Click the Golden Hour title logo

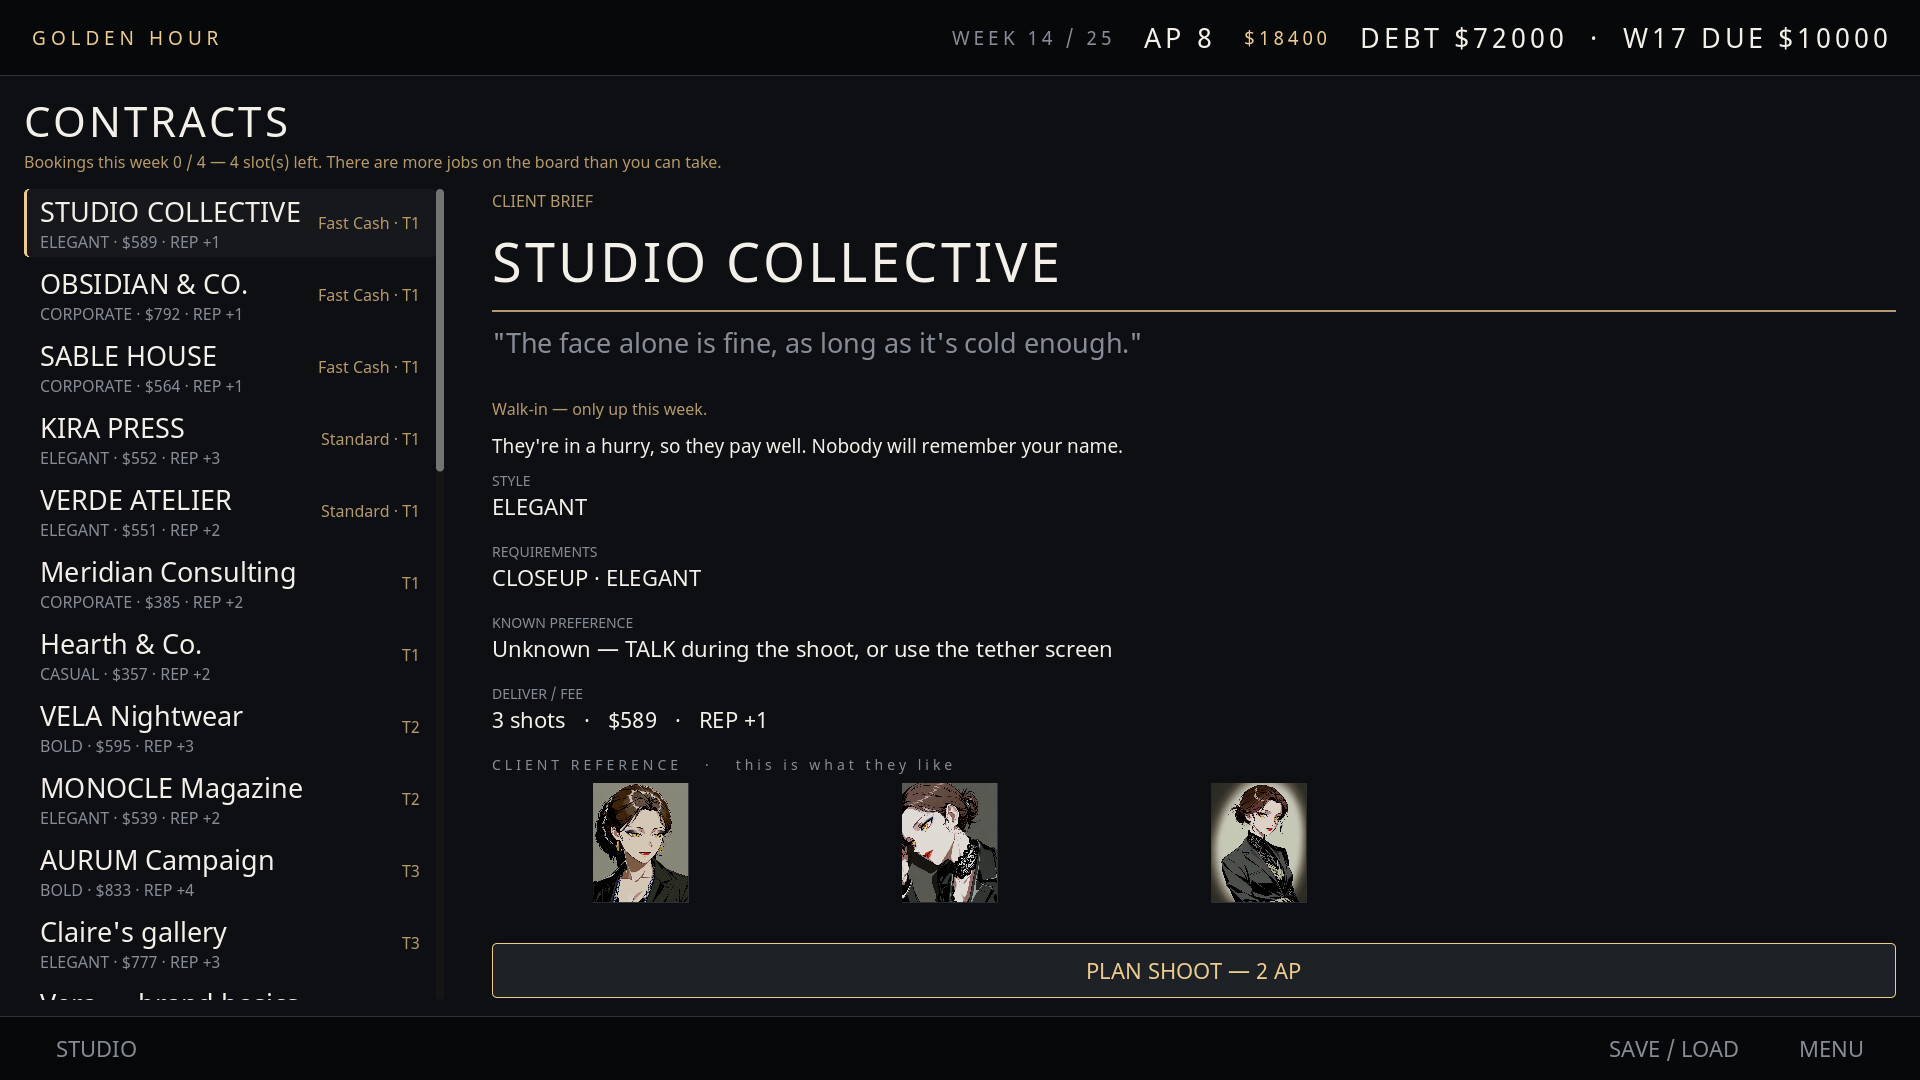[x=127, y=38]
